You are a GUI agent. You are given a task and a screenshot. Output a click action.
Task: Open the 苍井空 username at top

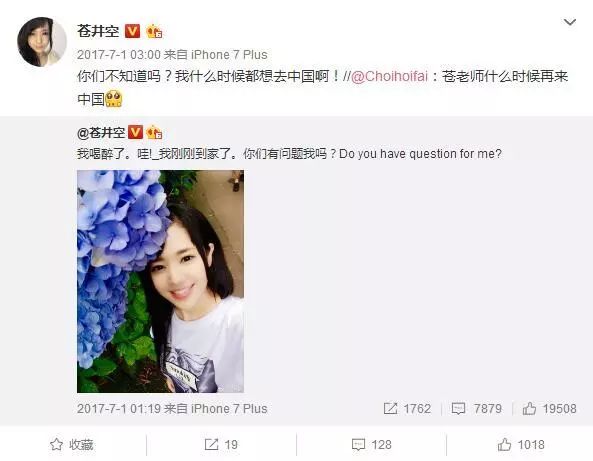point(98,31)
